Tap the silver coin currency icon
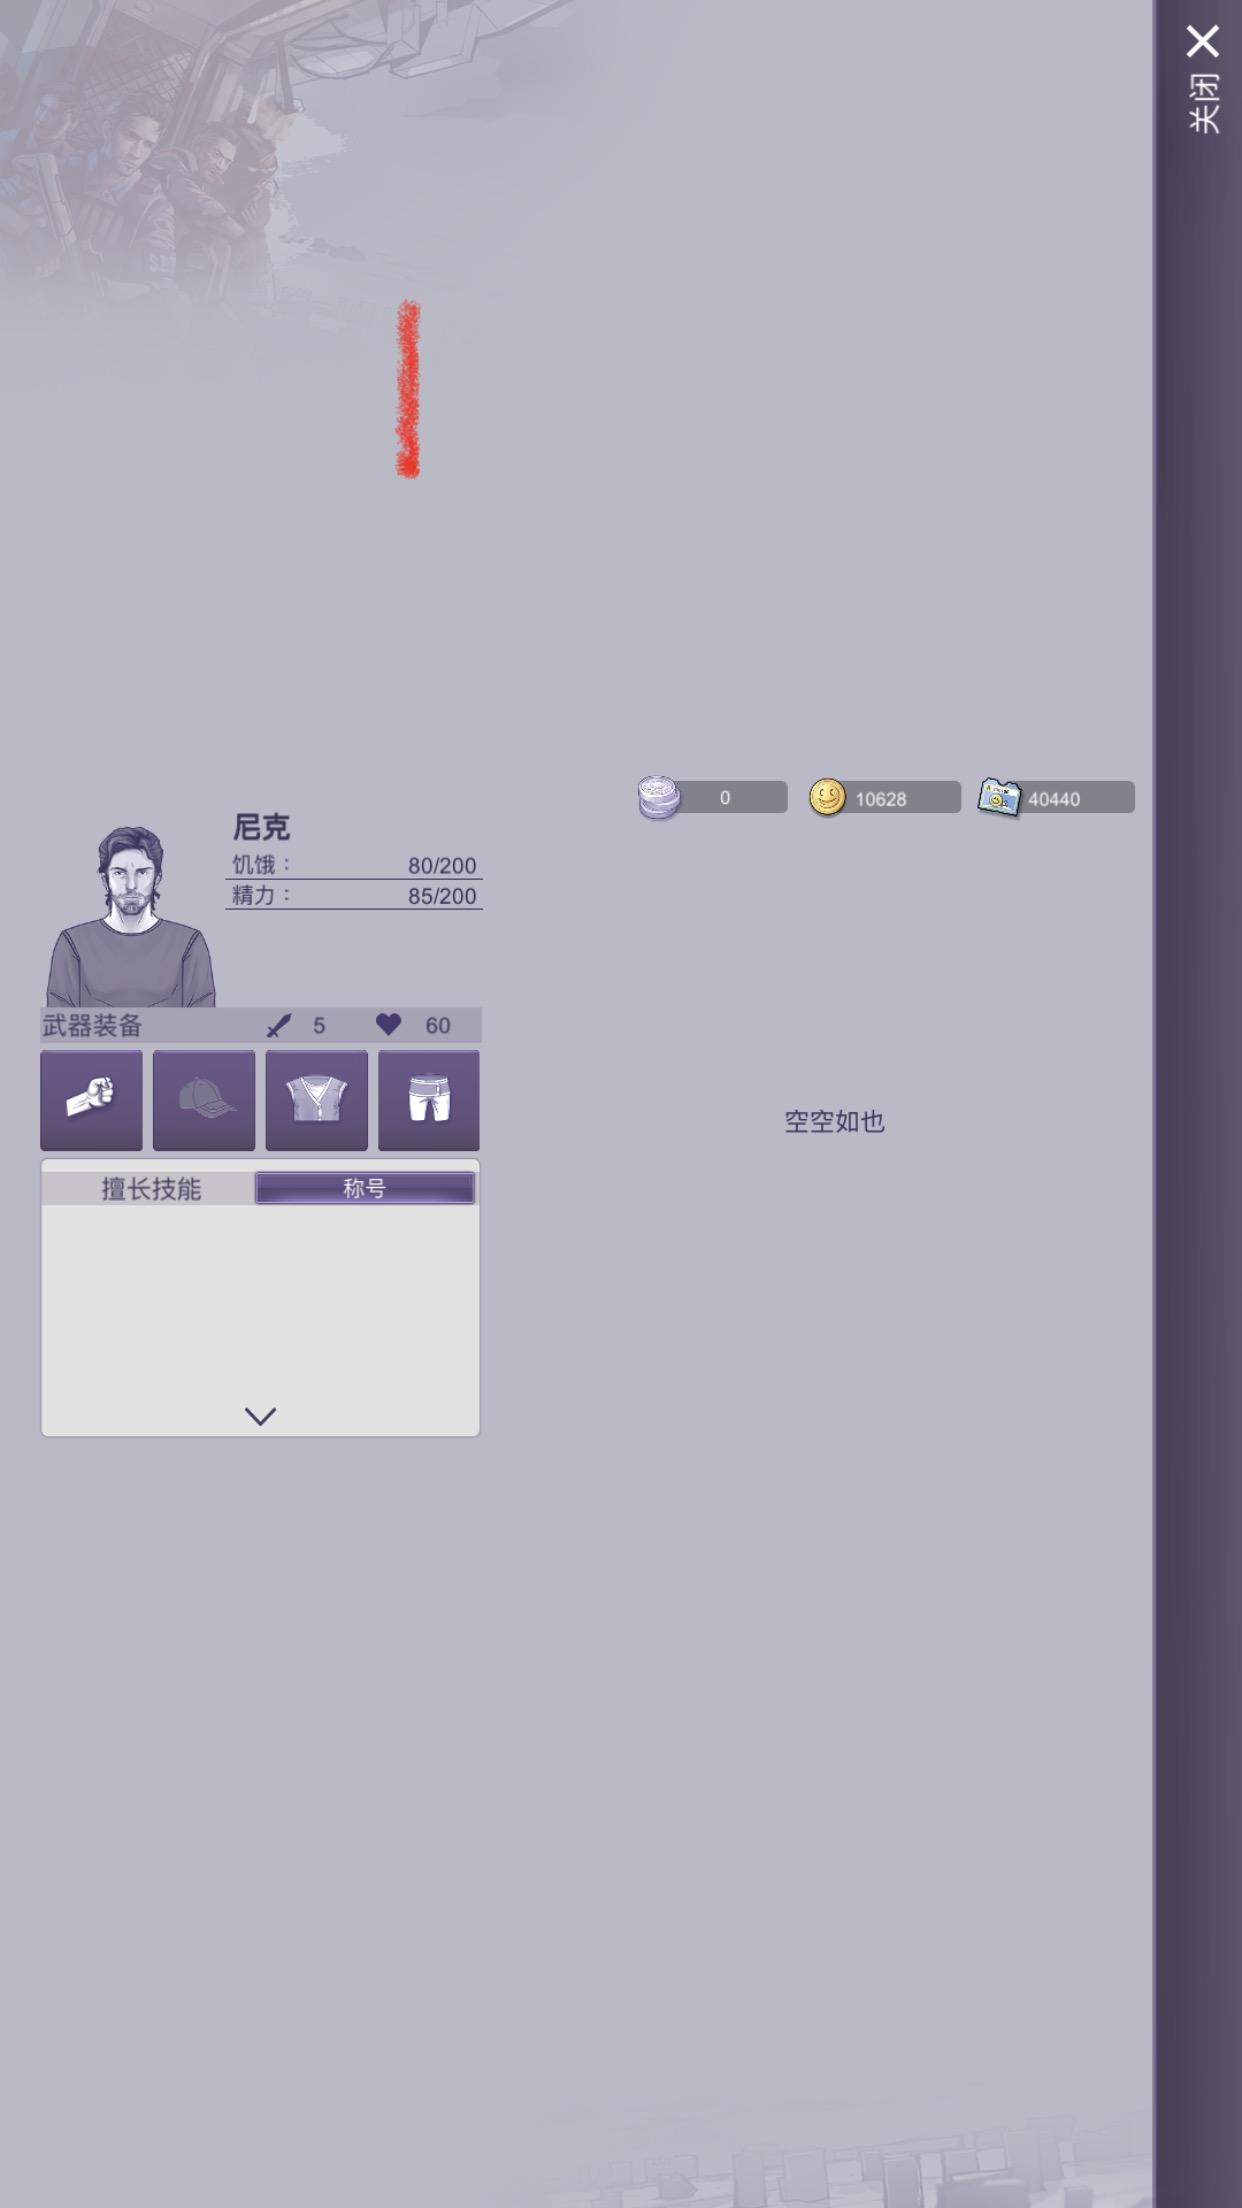 coord(659,797)
